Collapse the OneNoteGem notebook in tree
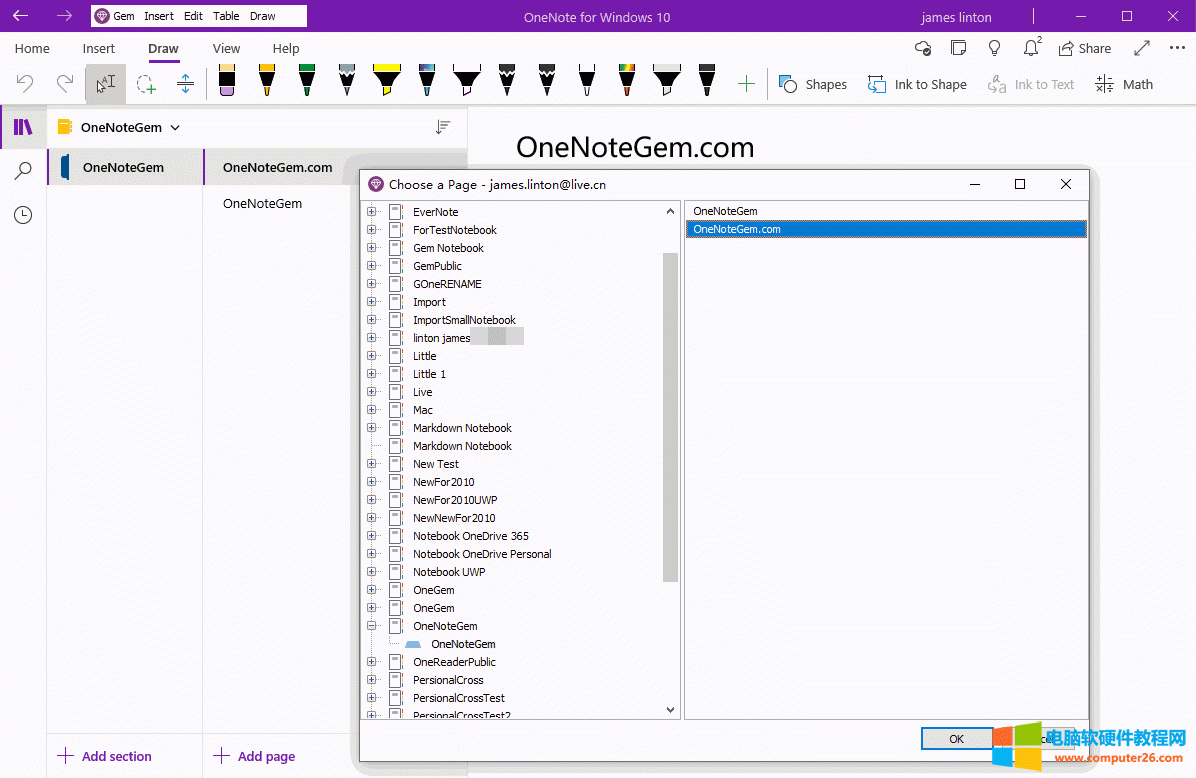 372,626
